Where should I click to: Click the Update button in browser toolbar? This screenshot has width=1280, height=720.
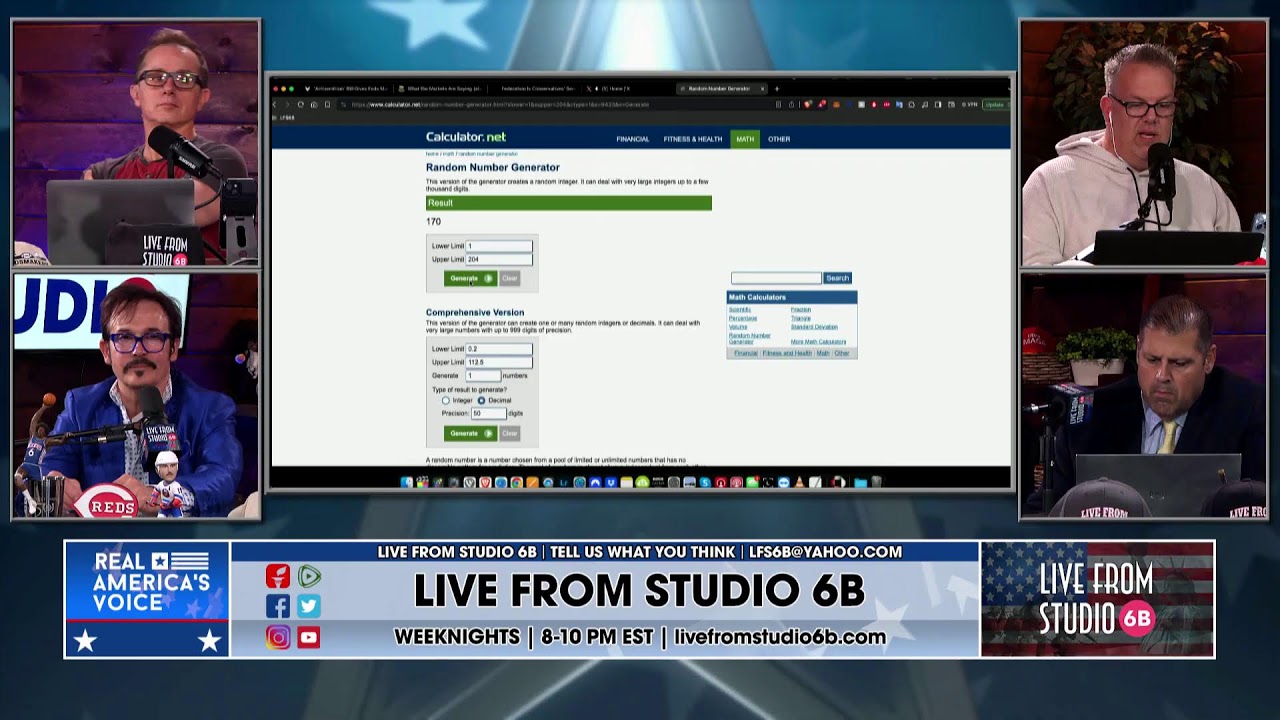pyautogui.click(x=995, y=104)
